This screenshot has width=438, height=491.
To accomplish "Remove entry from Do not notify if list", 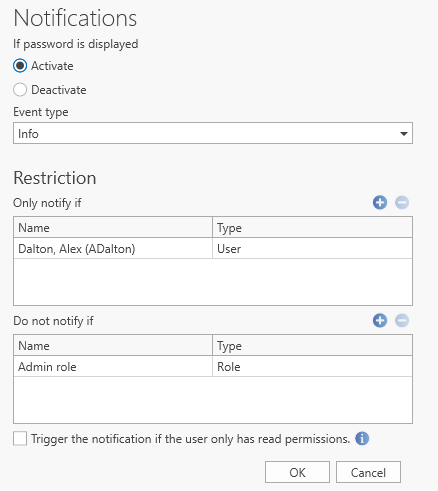I will tap(402, 320).
